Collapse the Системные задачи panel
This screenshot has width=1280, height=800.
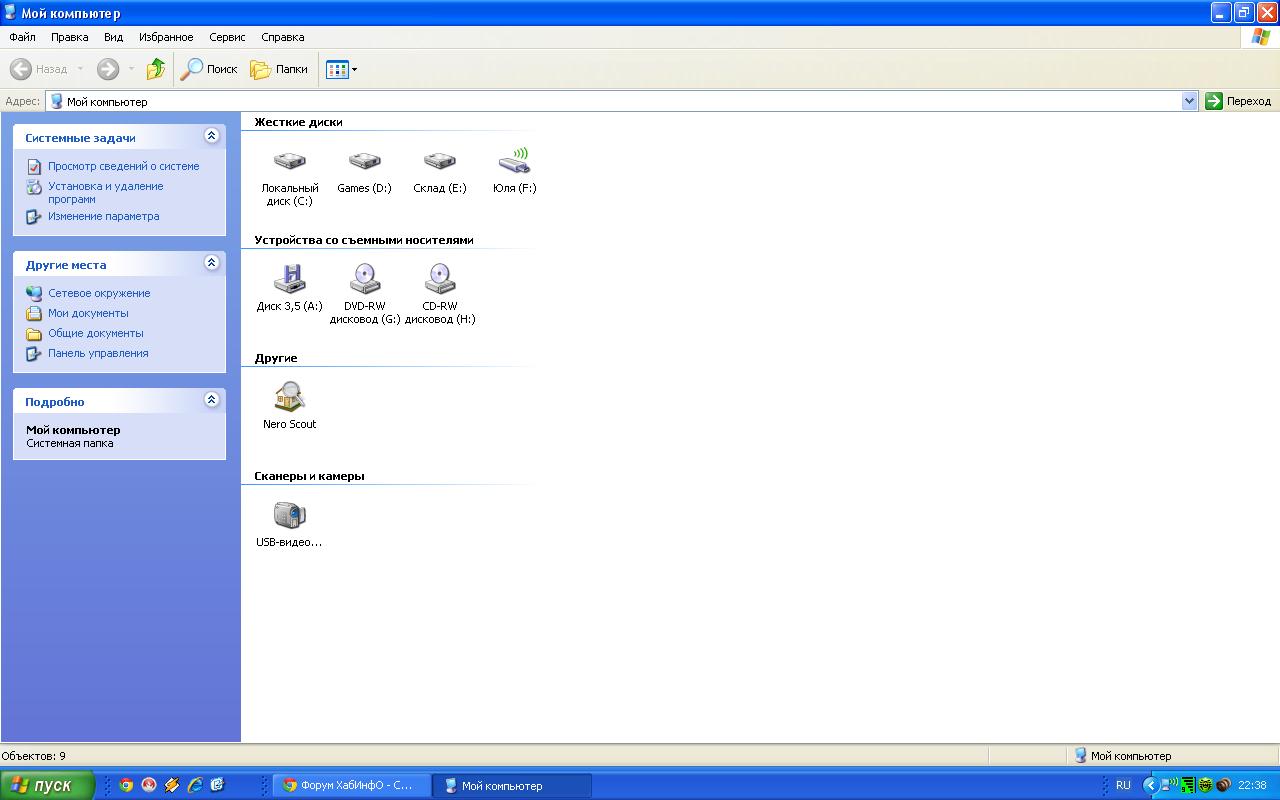(211, 136)
